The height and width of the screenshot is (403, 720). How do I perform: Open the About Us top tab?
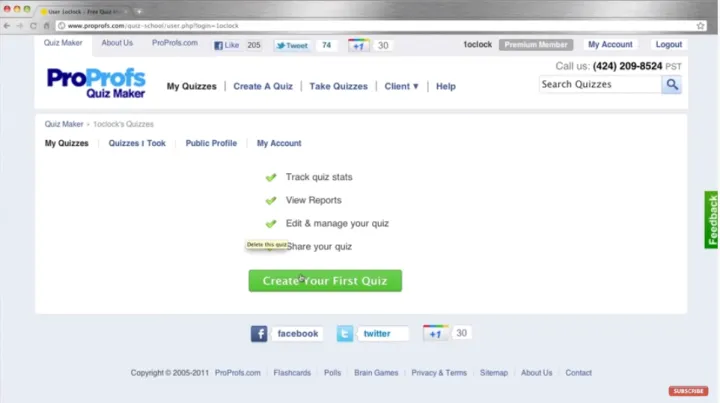[117, 43]
